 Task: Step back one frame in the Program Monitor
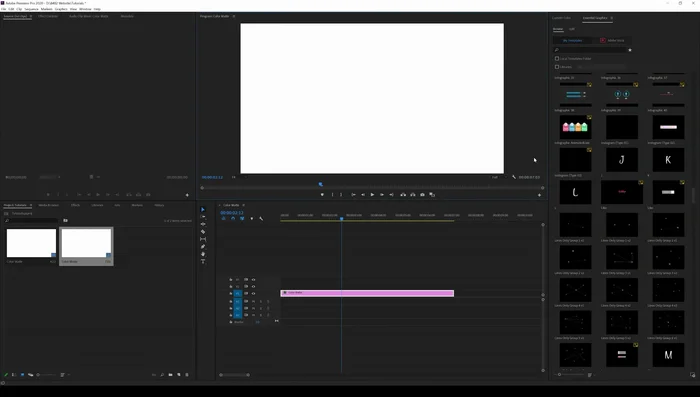(x=362, y=195)
